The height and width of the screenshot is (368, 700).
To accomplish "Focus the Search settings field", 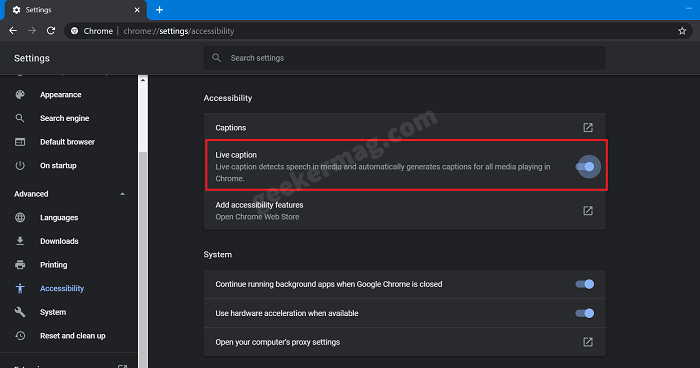I will point(404,58).
